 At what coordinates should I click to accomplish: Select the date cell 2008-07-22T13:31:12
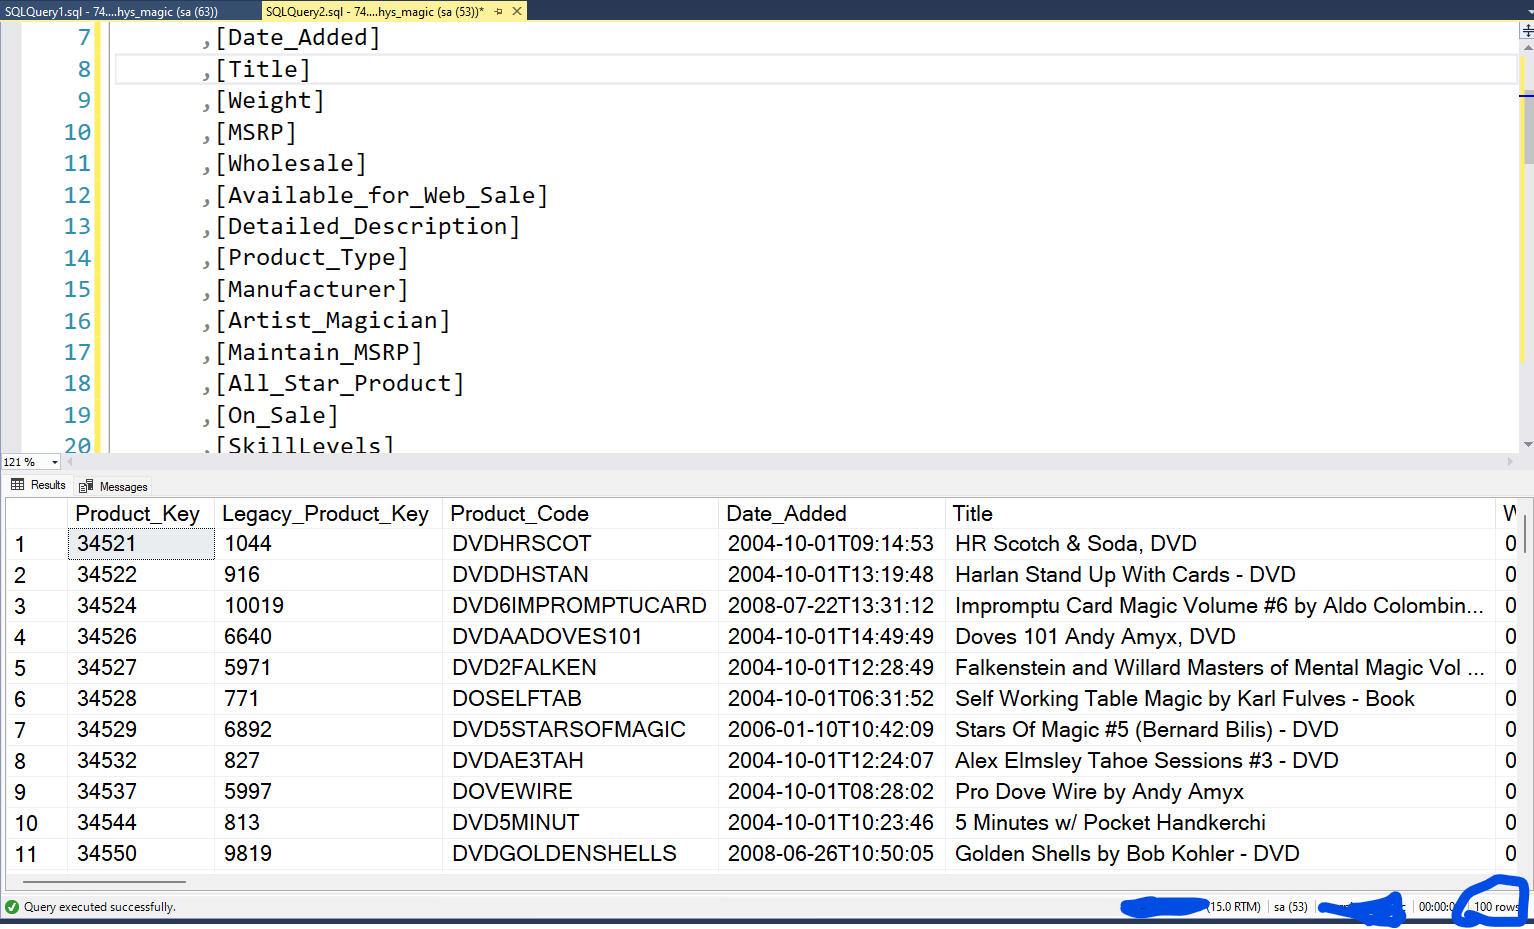pos(832,605)
